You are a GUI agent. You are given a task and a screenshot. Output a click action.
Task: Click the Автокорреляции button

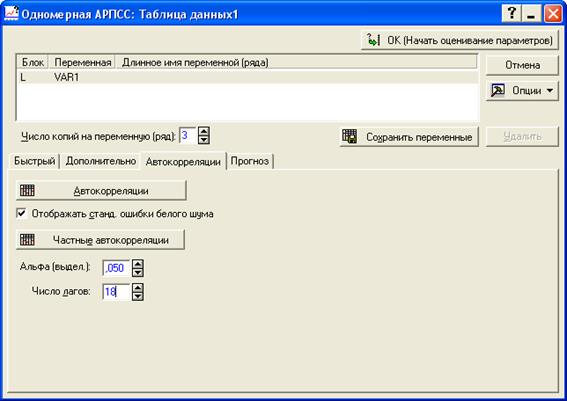pos(101,191)
